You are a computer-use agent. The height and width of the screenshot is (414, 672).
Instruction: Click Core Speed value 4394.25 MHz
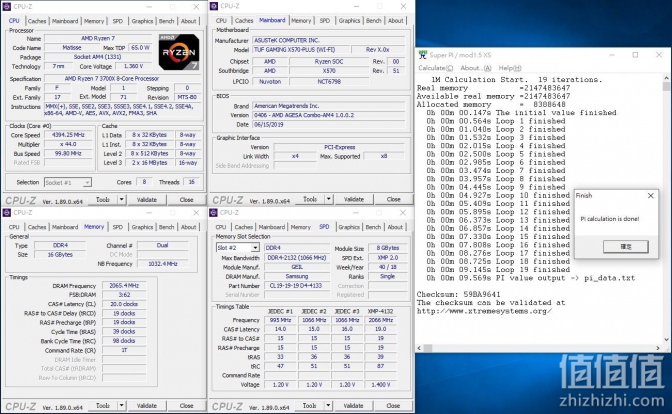tap(68, 135)
